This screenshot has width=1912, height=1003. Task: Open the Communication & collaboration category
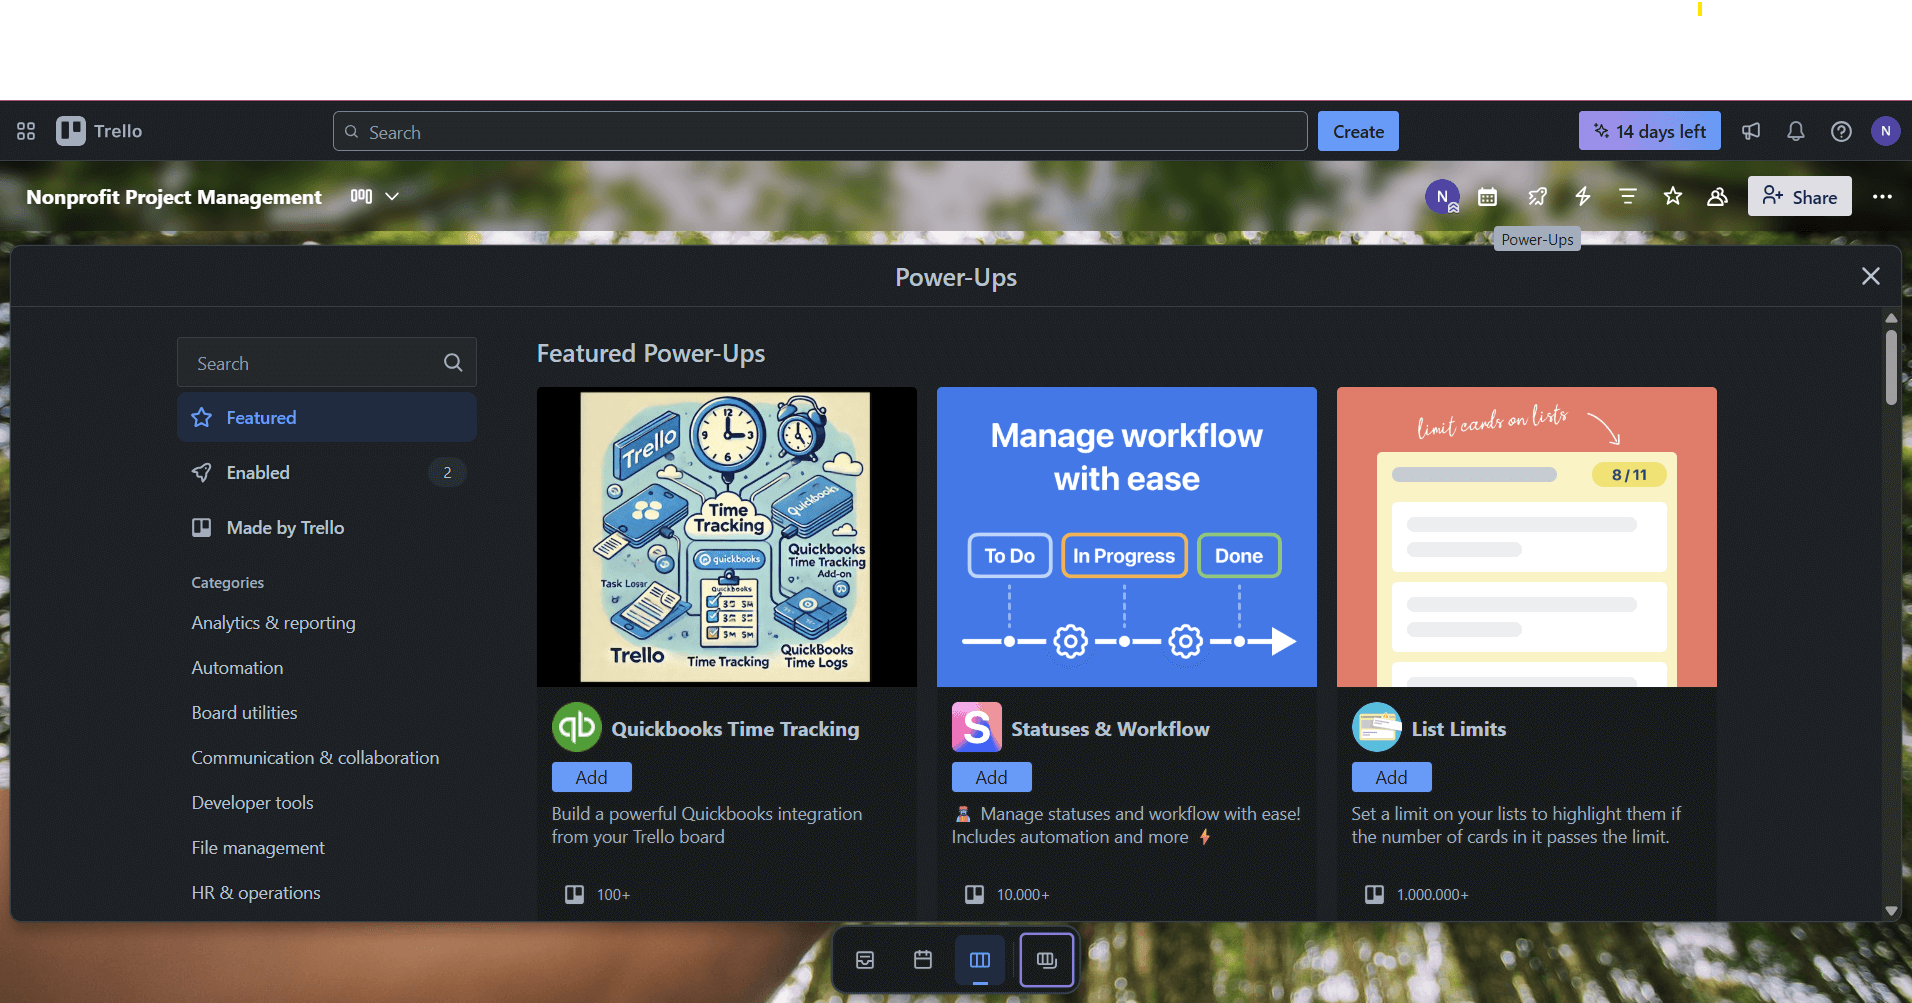pos(315,757)
